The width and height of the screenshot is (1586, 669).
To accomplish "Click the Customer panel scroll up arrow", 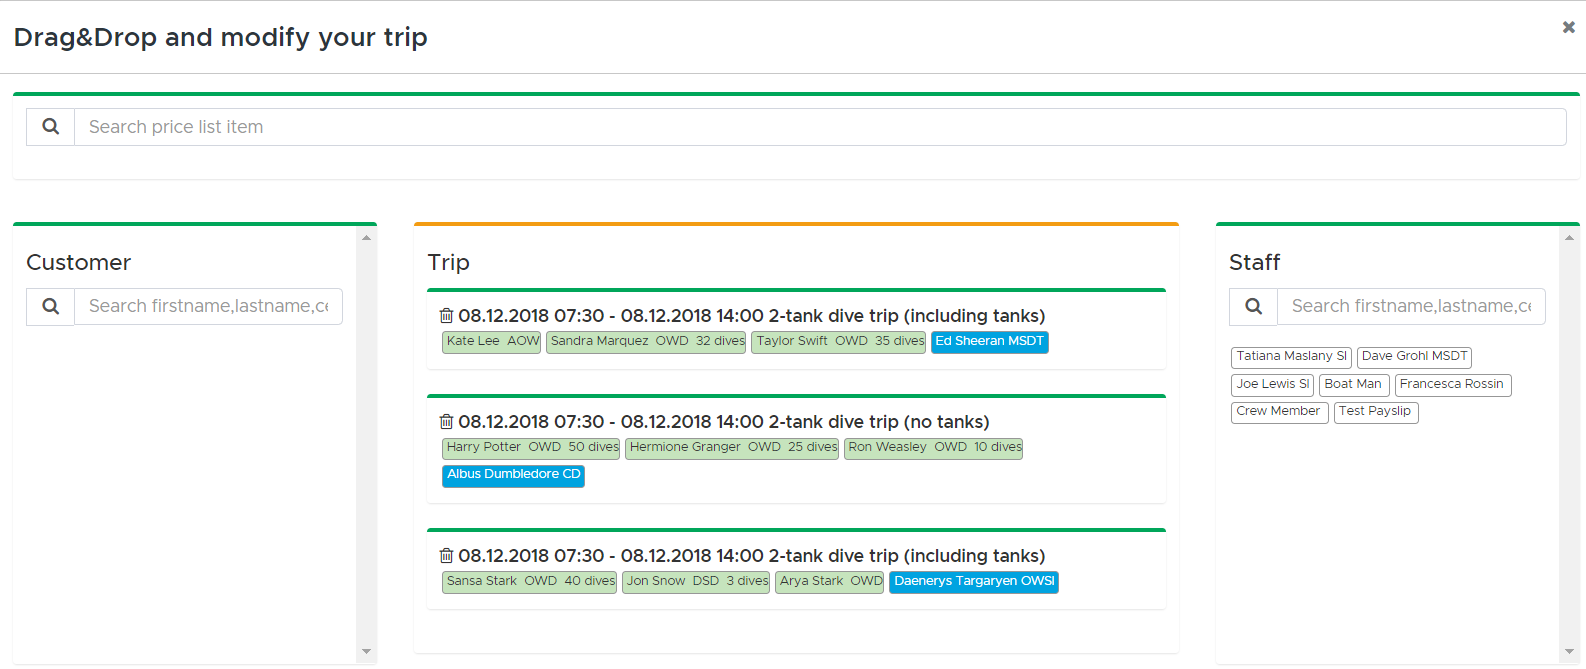I will point(366,238).
